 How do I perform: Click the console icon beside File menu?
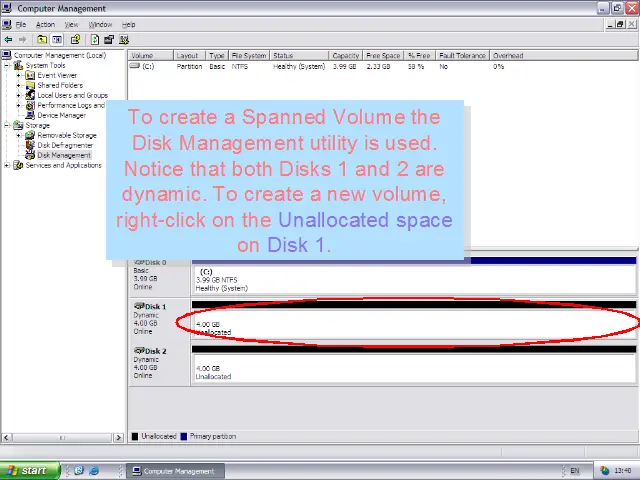(7, 24)
